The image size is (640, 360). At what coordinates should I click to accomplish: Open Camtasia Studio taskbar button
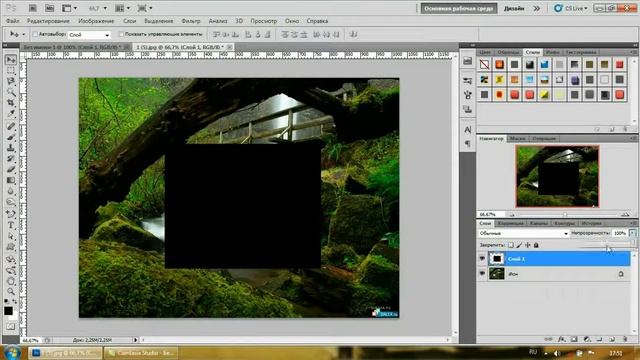tap(140, 353)
